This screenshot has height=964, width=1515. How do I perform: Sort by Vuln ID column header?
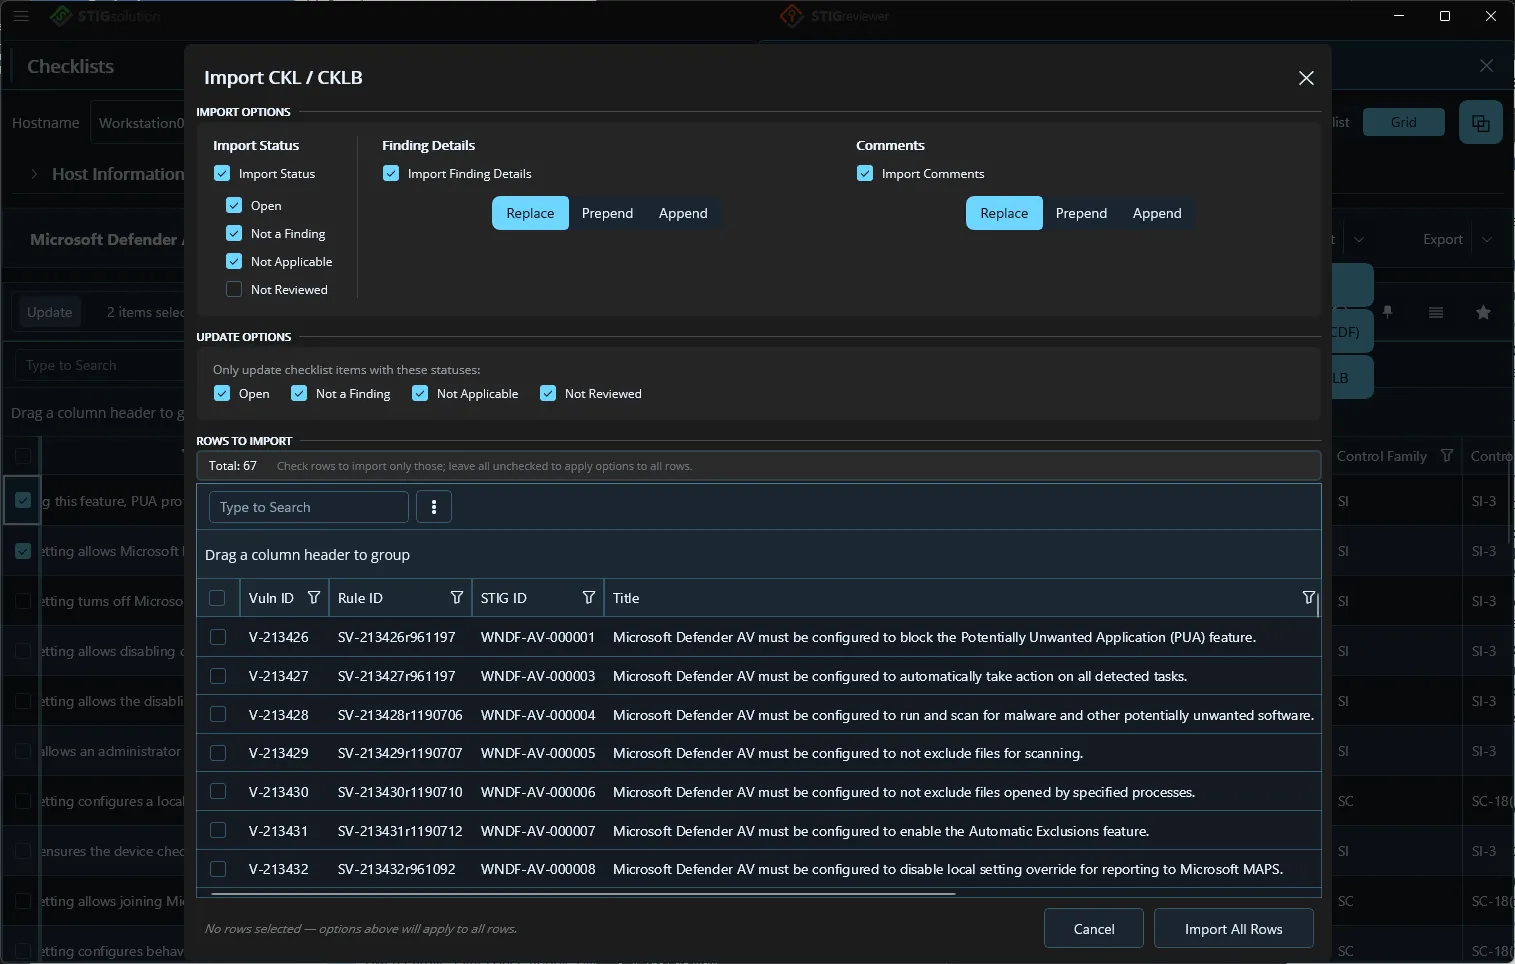click(x=271, y=598)
